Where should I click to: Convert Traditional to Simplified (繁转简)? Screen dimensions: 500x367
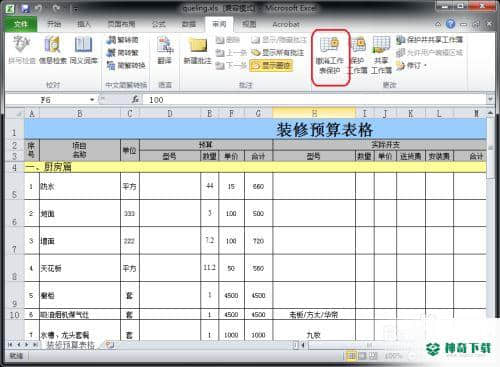[122, 40]
